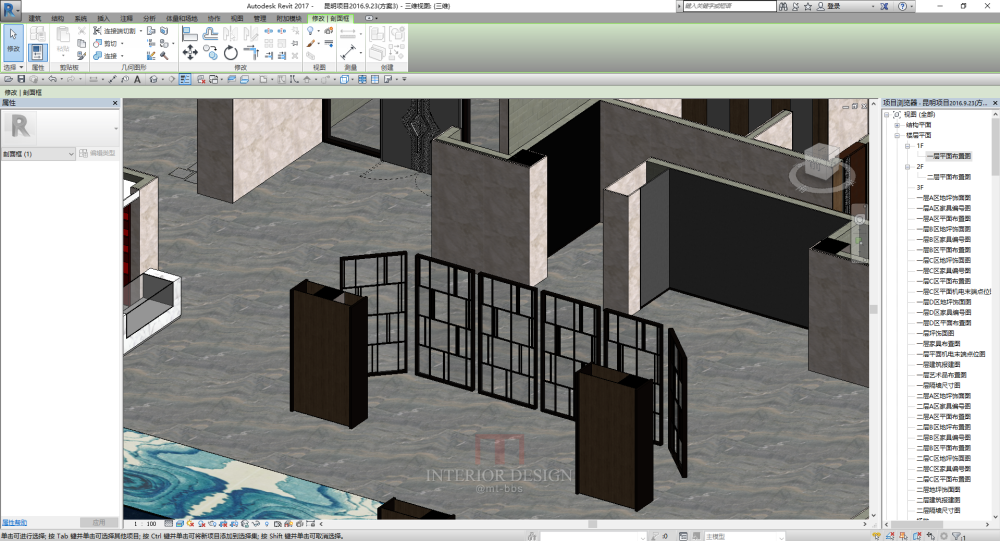Collapse the 1F node in the project browser
This screenshot has width=1000, height=541.
(x=907, y=145)
